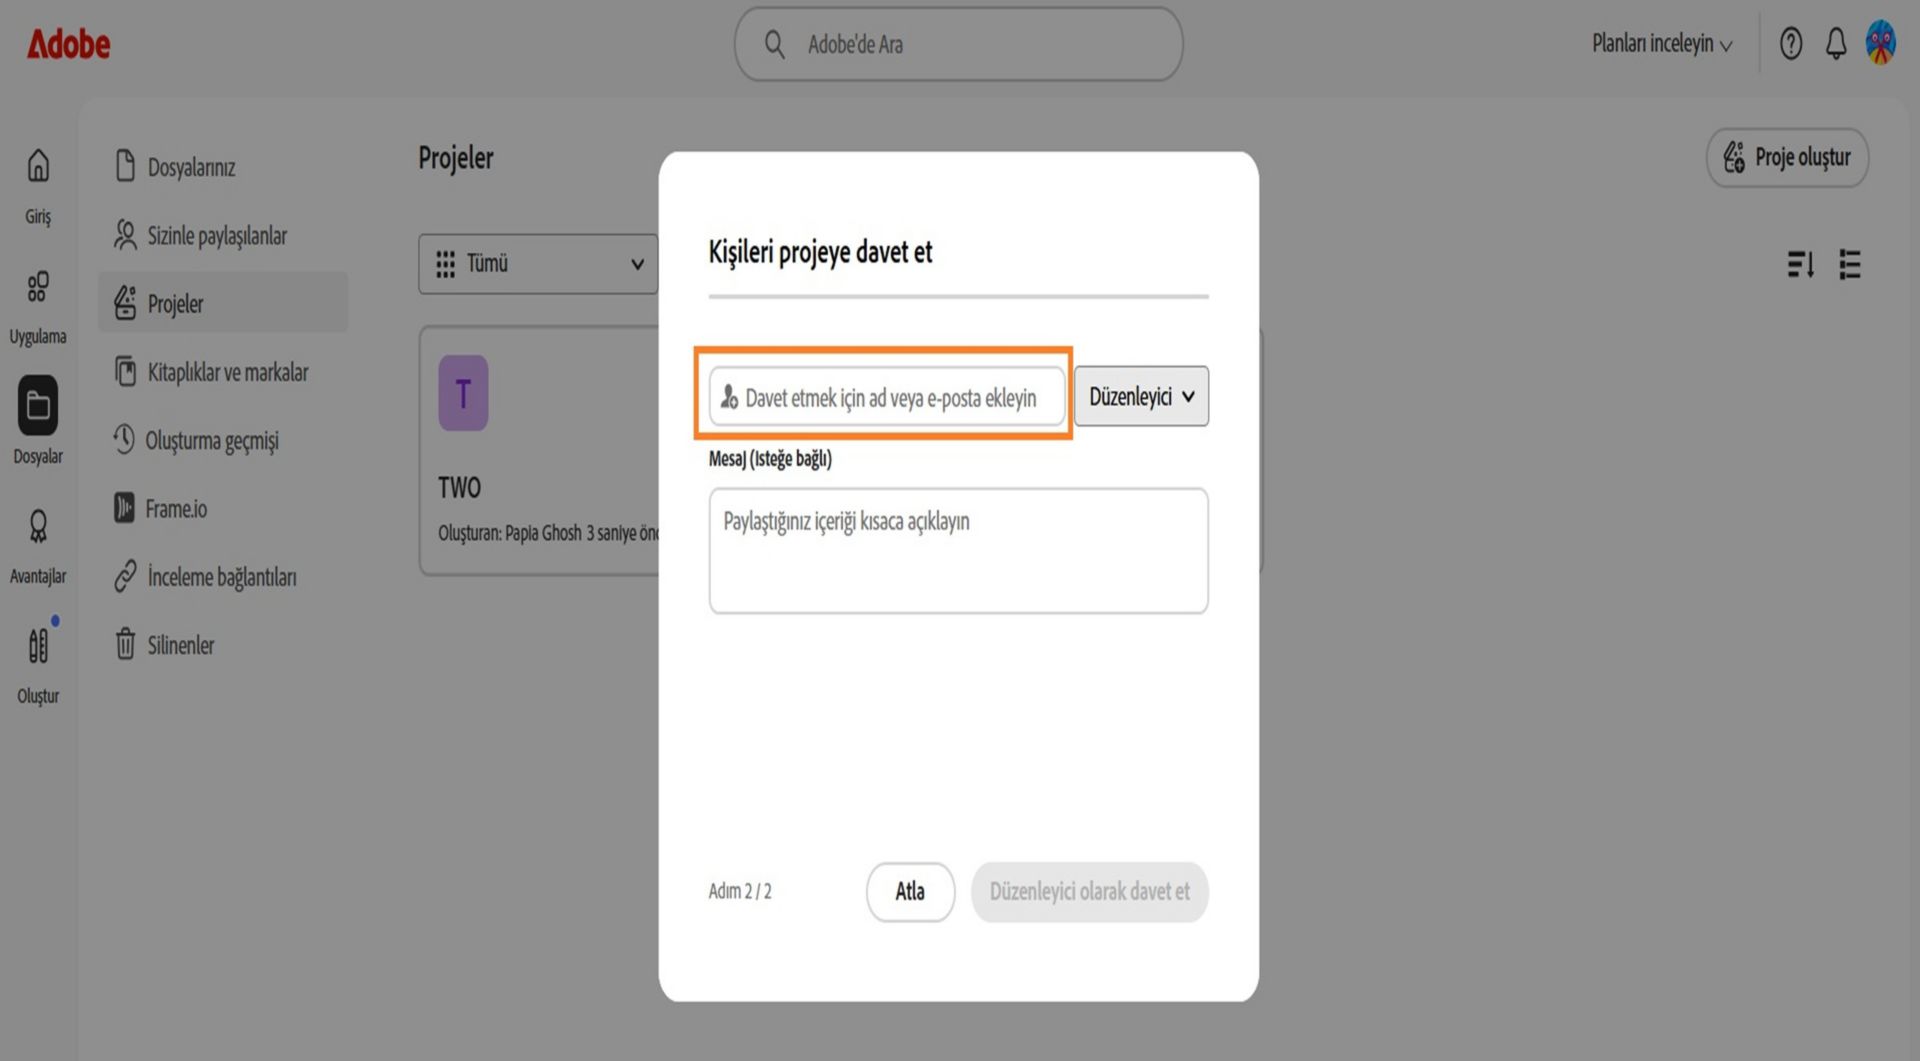
Task: Open the Giriş home icon
Action: (38, 166)
